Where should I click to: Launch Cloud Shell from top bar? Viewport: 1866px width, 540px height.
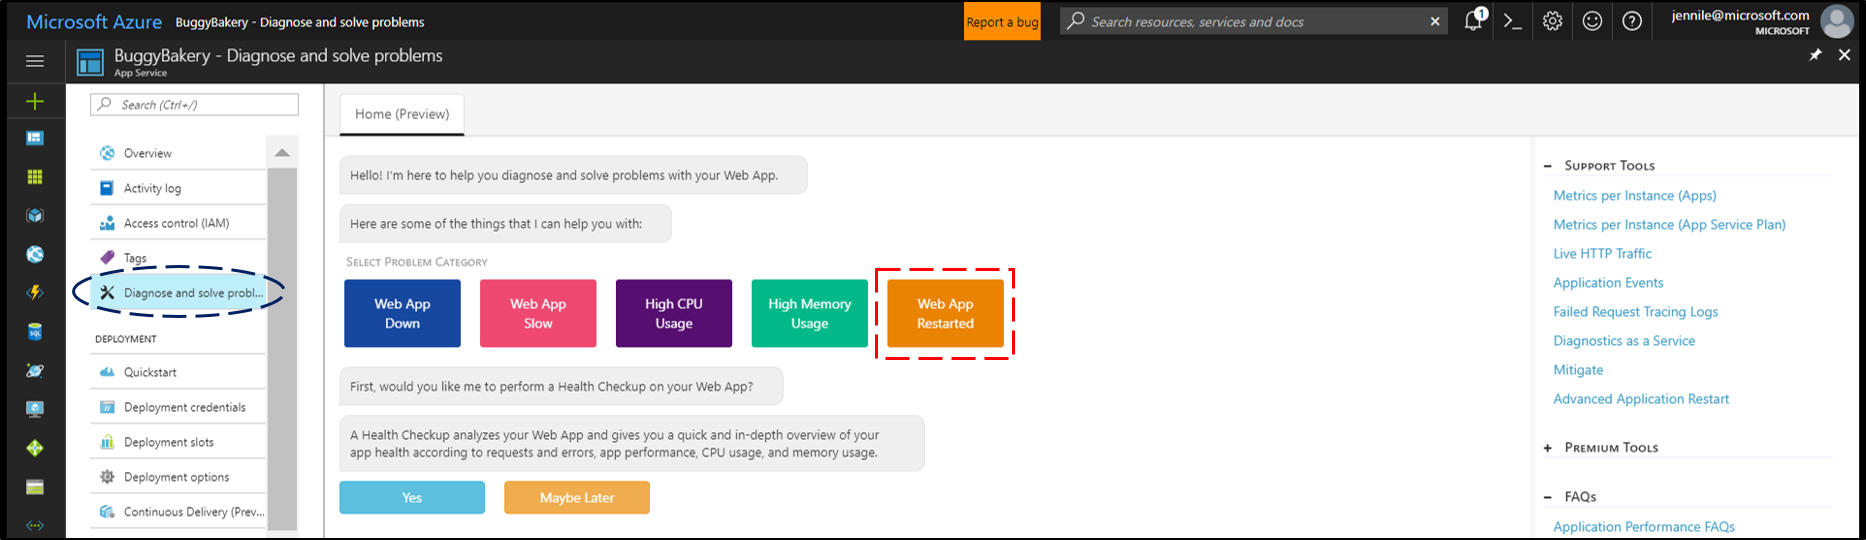[x=1512, y=21]
